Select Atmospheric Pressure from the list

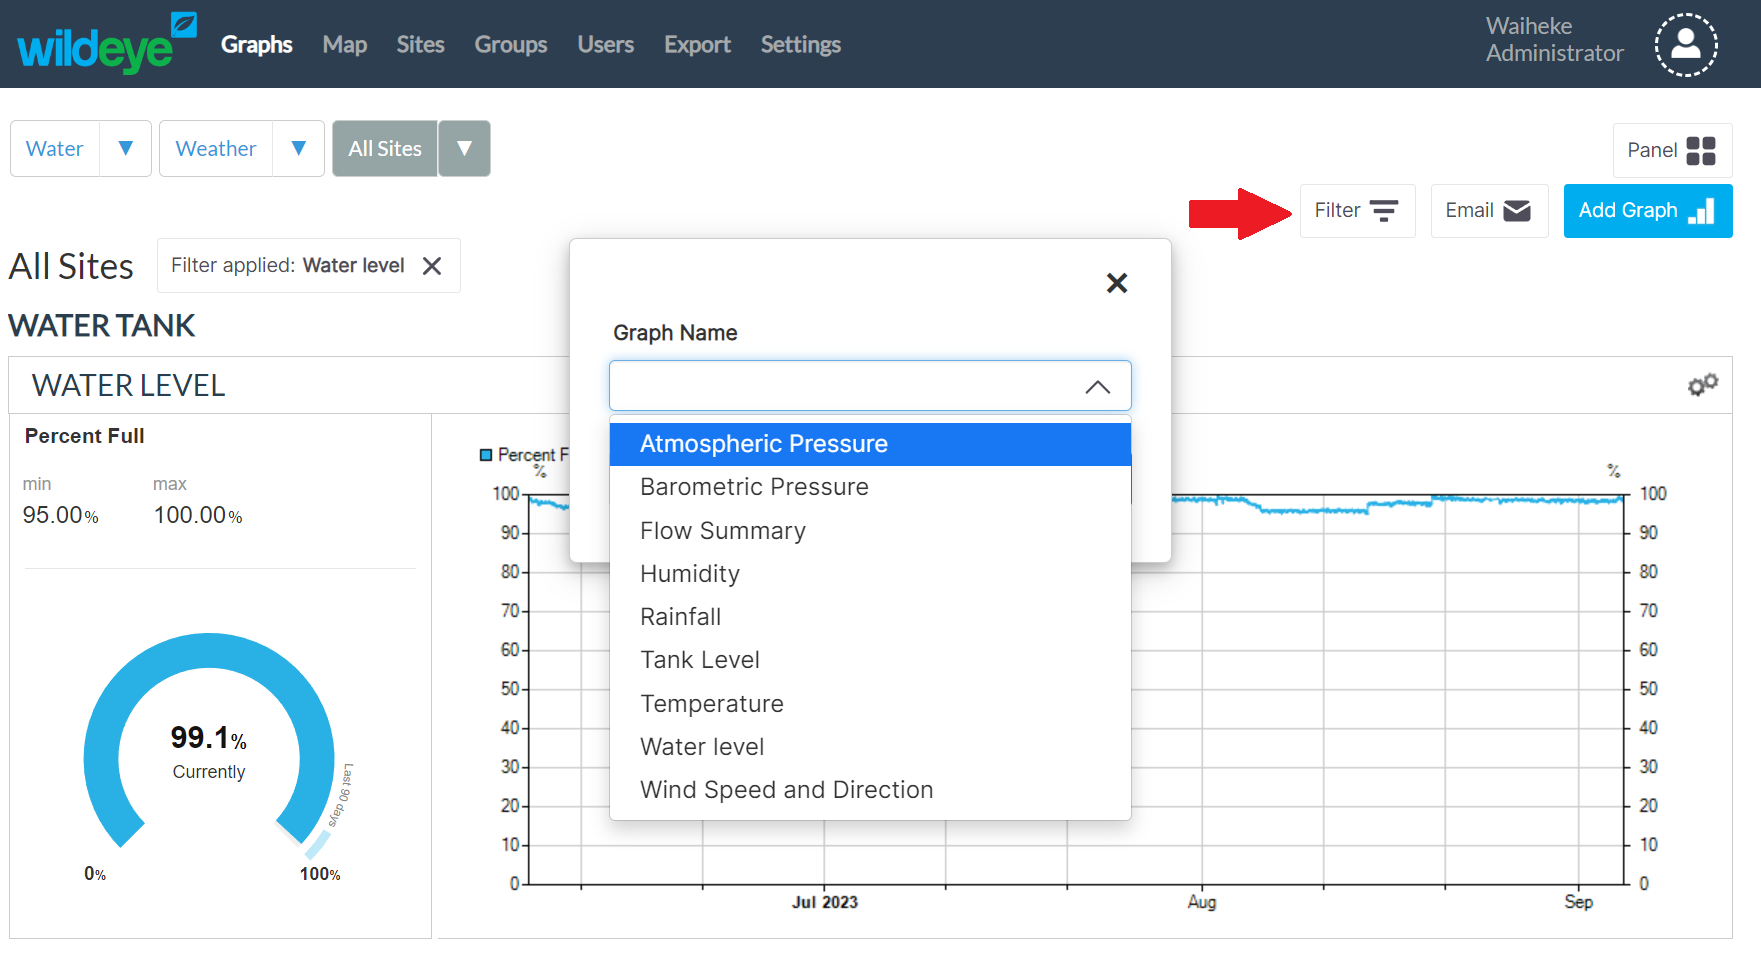(764, 444)
